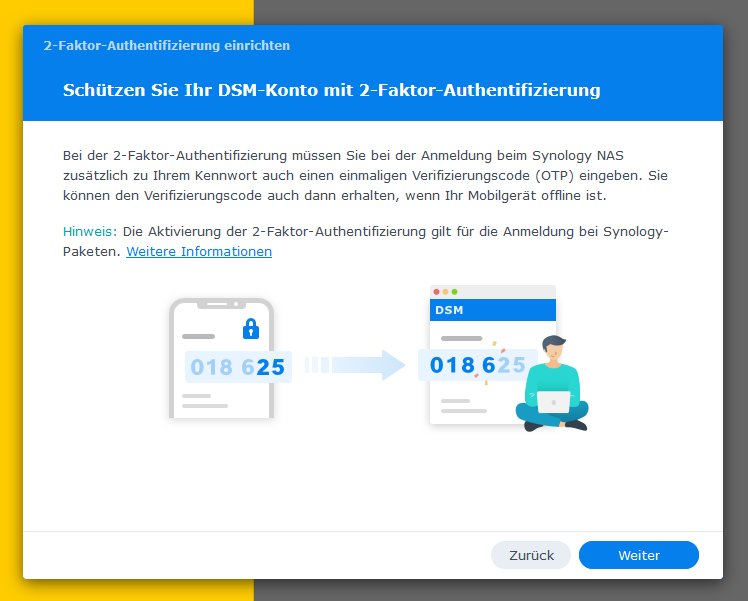Click the dialog title '2-Faktor-Authentifizierung einrichten'
The width and height of the screenshot is (748, 601).
[x=167, y=46]
